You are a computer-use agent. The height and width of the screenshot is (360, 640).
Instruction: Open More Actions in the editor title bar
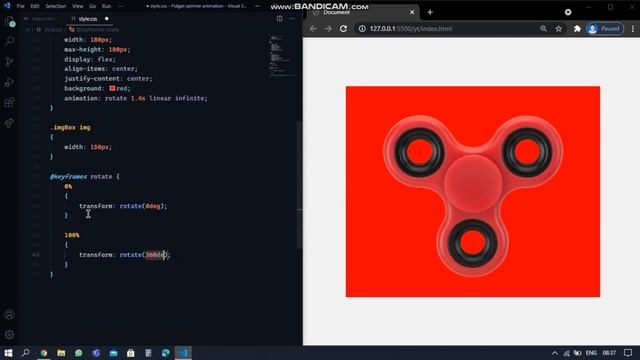point(292,18)
